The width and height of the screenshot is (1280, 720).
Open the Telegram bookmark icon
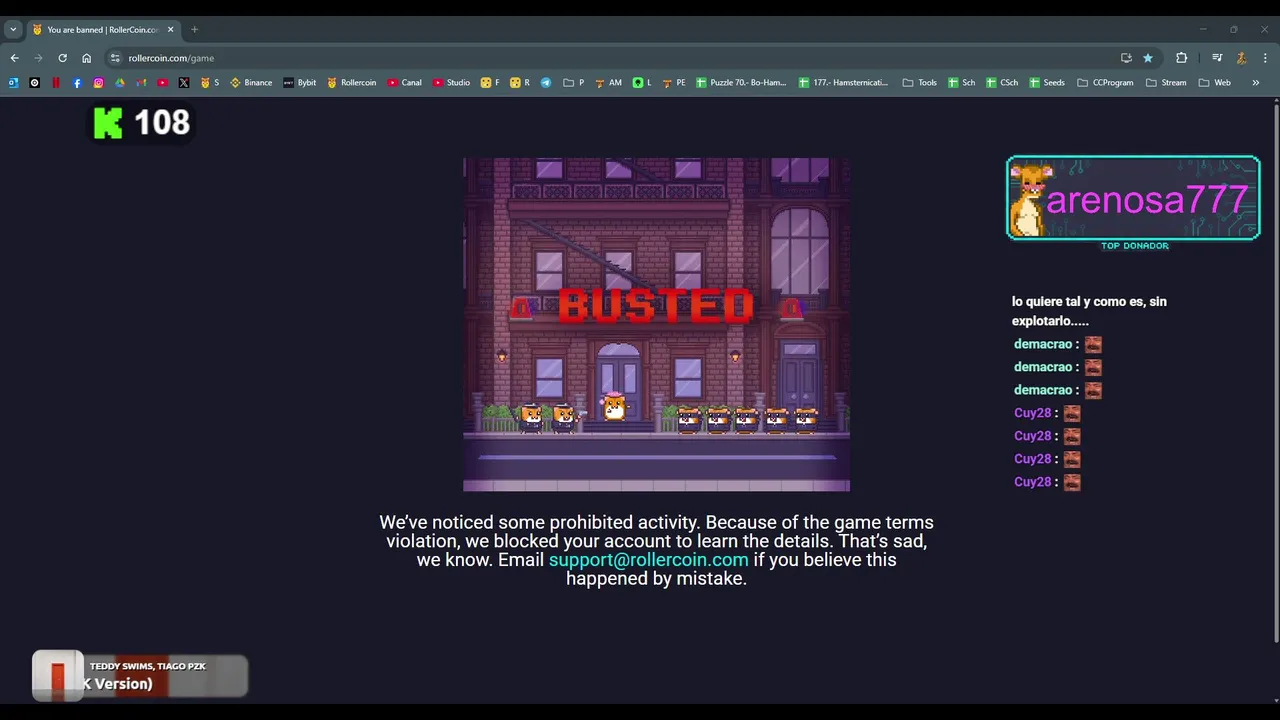546,83
